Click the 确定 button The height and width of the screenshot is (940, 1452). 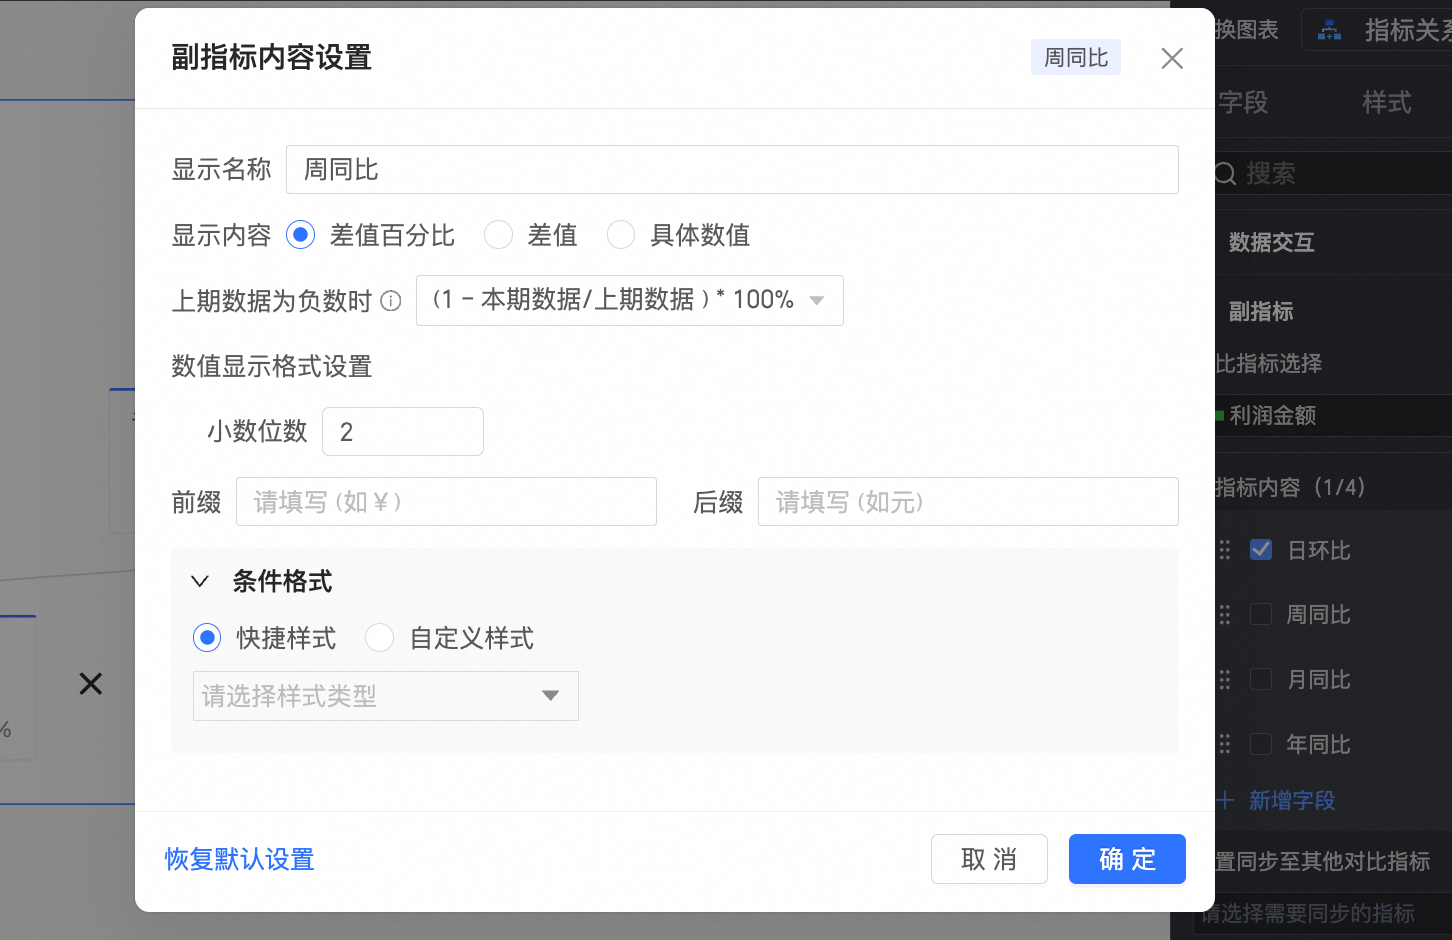tap(1127, 859)
